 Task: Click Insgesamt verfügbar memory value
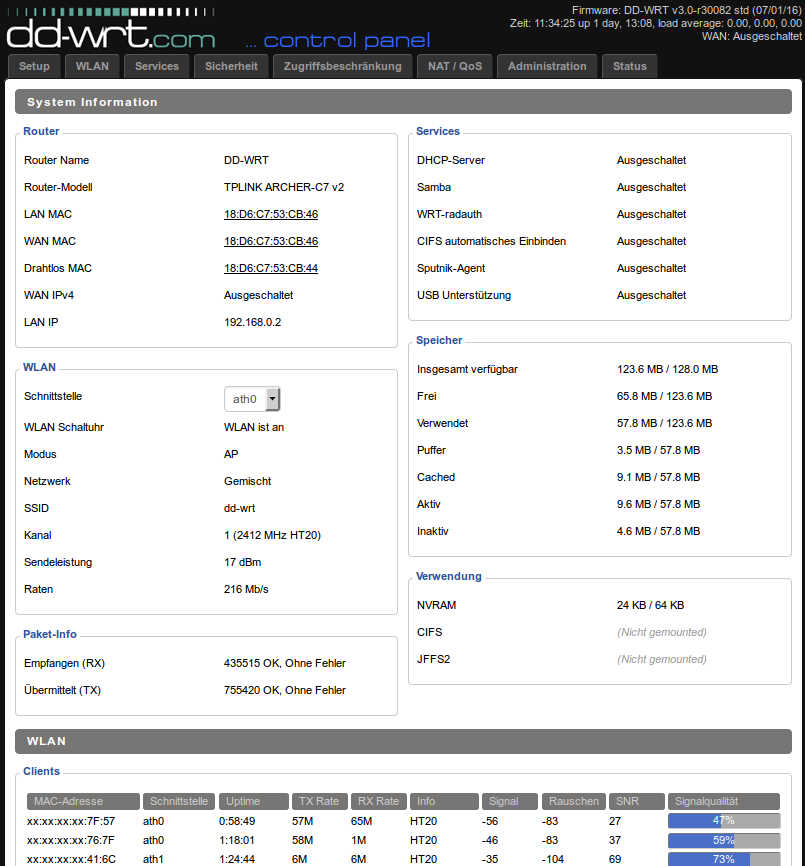[x=668, y=369]
